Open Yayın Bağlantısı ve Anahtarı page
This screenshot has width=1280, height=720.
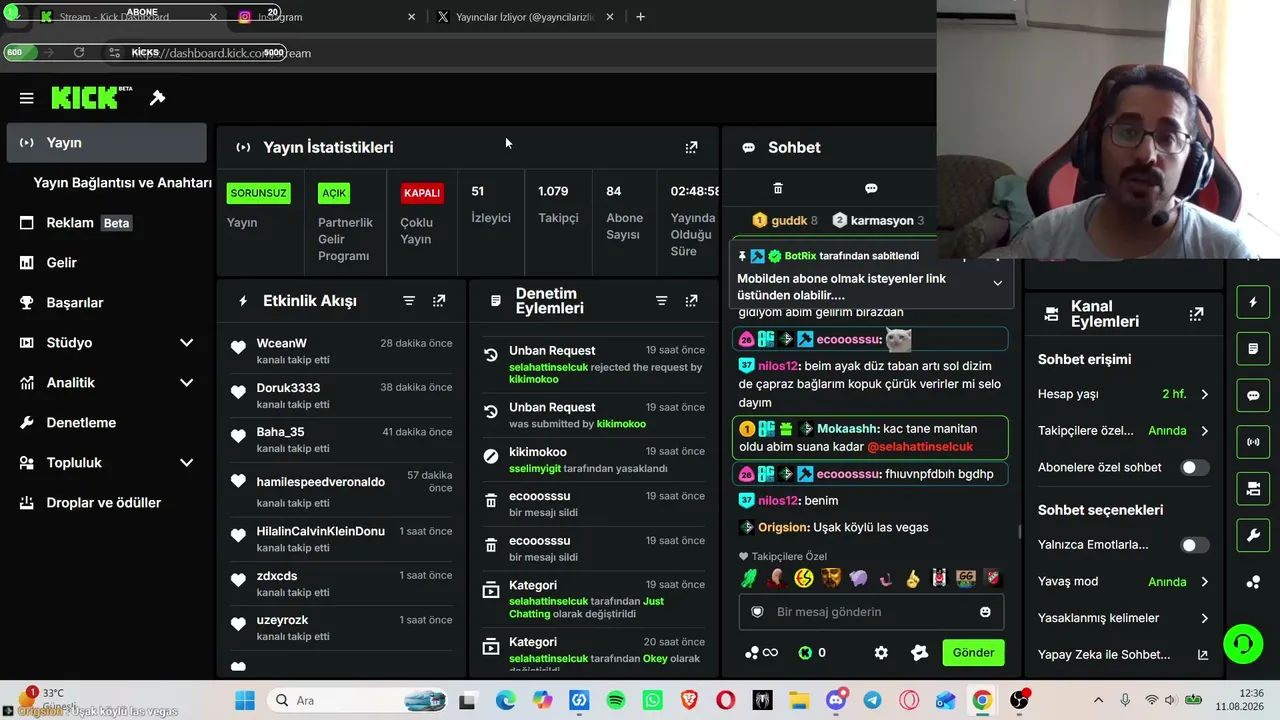click(122, 182)
